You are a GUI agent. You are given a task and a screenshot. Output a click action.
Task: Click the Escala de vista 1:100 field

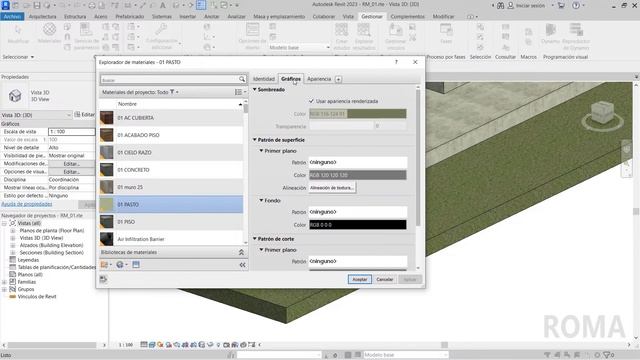71,132
